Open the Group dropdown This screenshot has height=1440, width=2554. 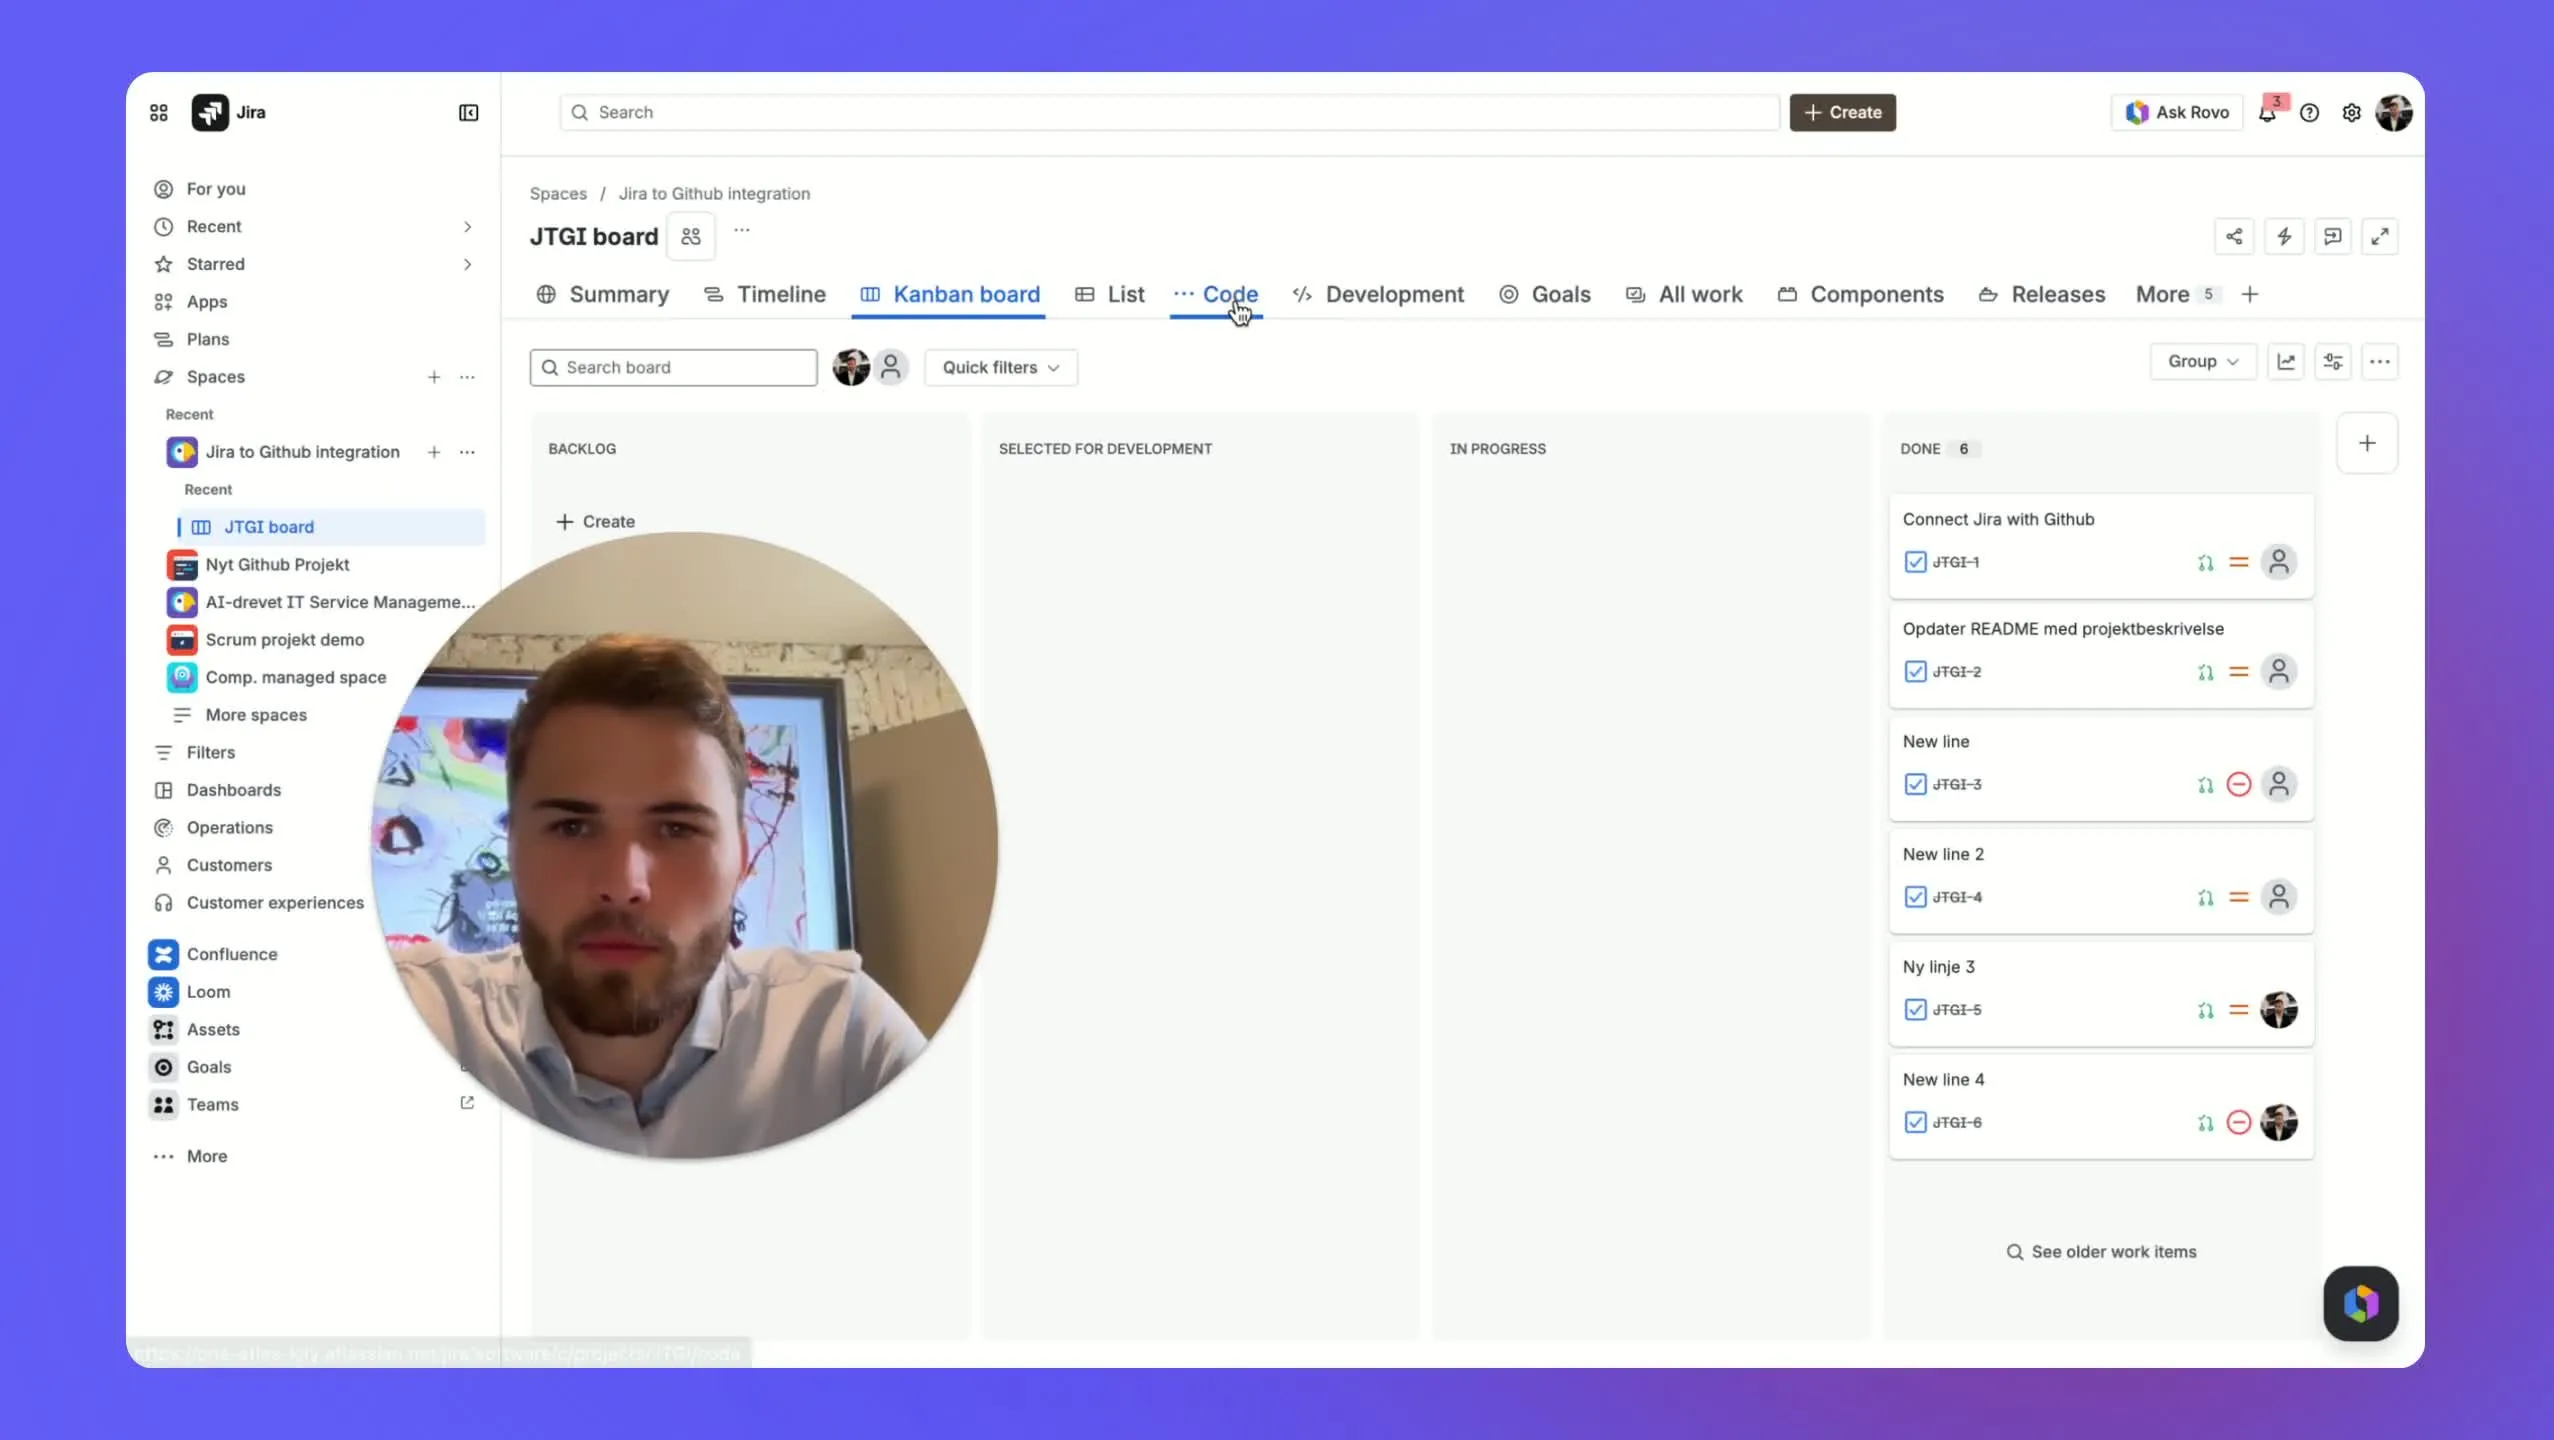[x=2203, y=361]
